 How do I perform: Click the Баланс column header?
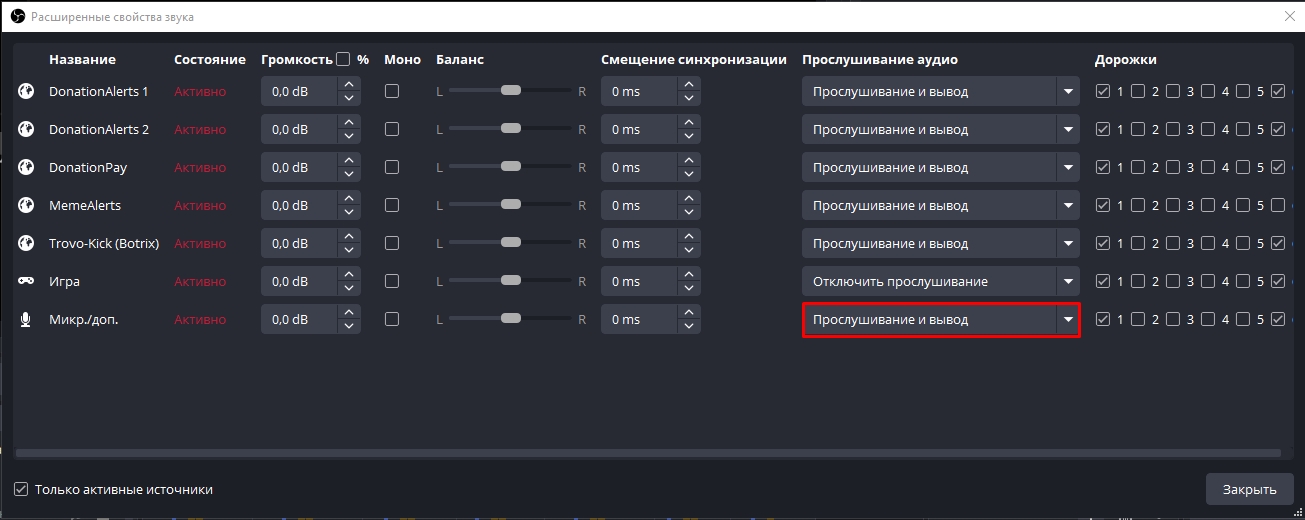[460, 59]
